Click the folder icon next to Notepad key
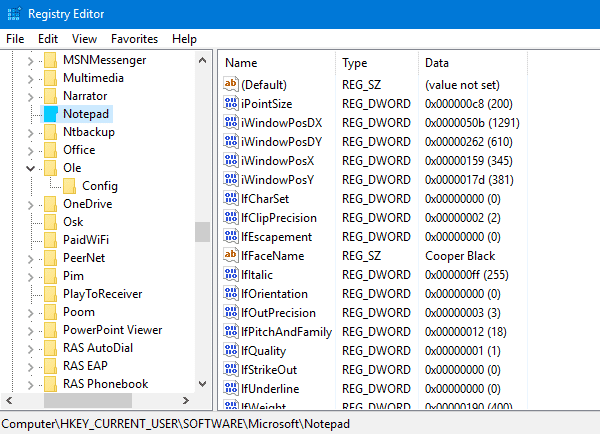This screenshot has width=600, height=434. click(x=50, y=114)
